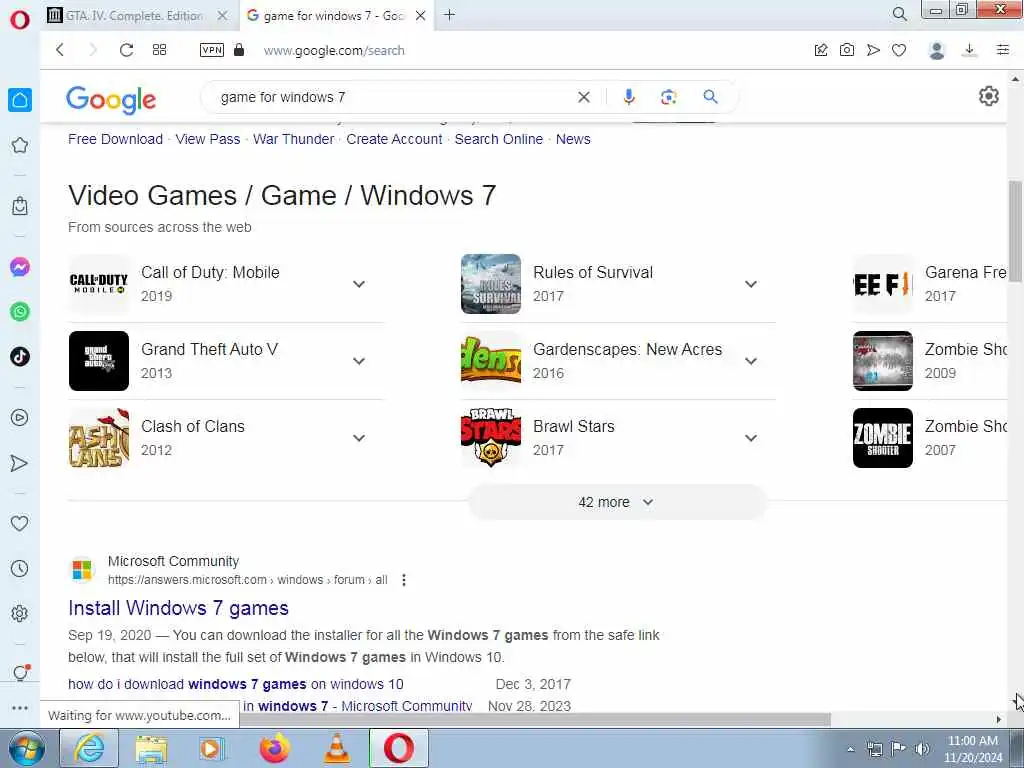Click the Brawl Stars thumbnail image
The height and width of the screenshot is (768, 1024).
[491, 438]
